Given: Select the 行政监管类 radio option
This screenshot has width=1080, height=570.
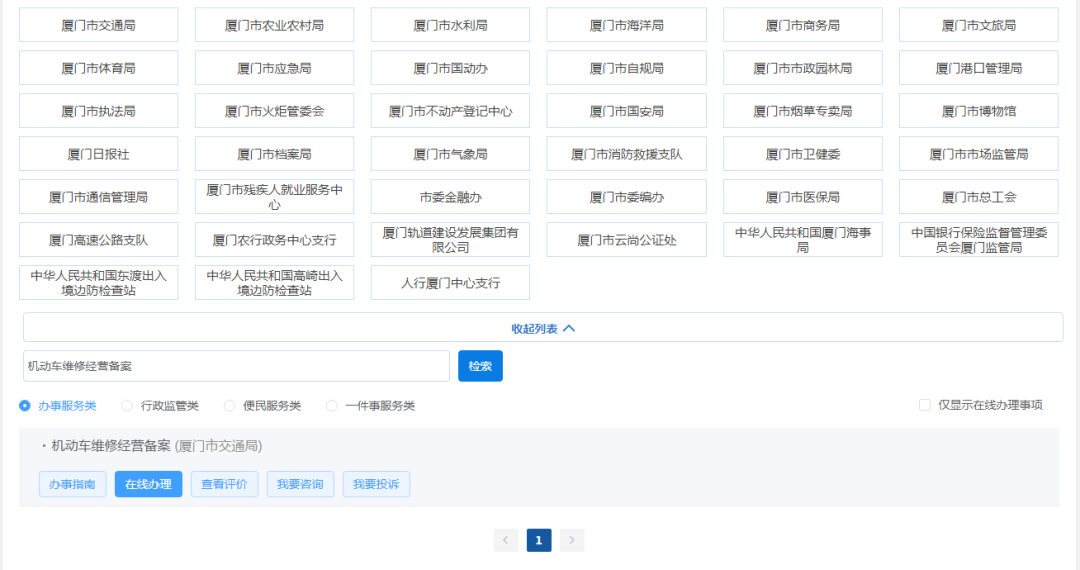Looking at the screenshot, I should tap(127, 406).
